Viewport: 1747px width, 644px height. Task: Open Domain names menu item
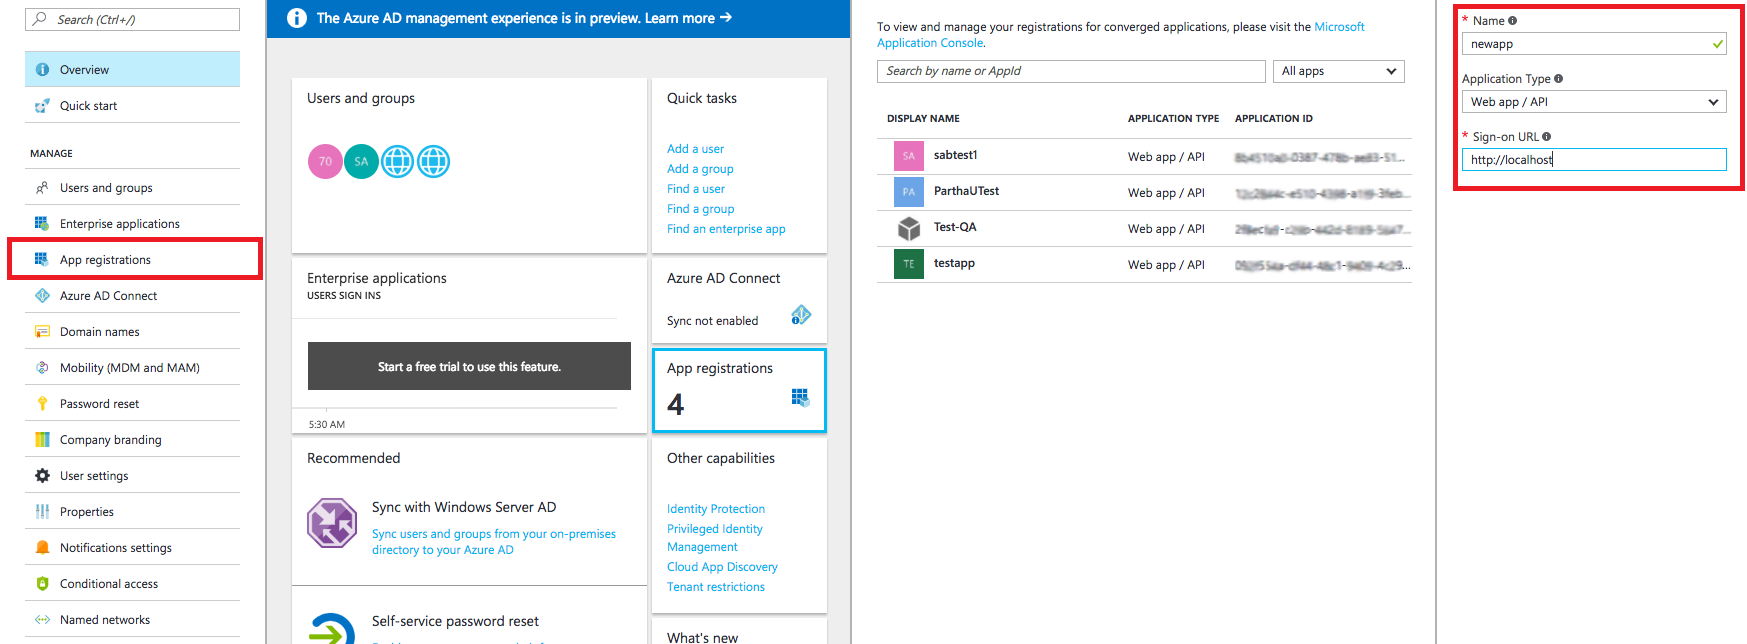click(x=132, y=332)
